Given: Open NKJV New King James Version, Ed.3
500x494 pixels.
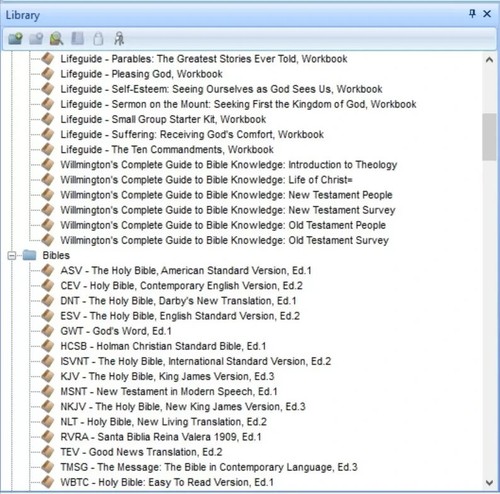Looking at the screenshot, I should (x=183, y=407).
